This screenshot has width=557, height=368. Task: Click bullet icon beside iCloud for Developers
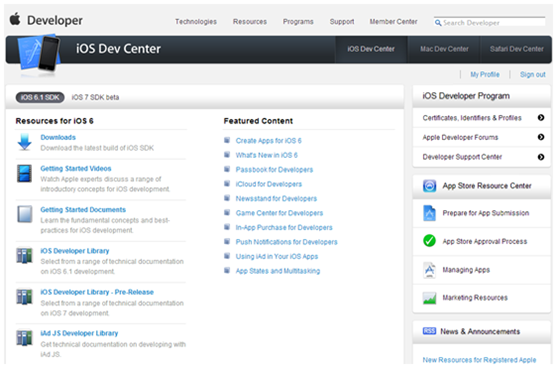(227, 184)
